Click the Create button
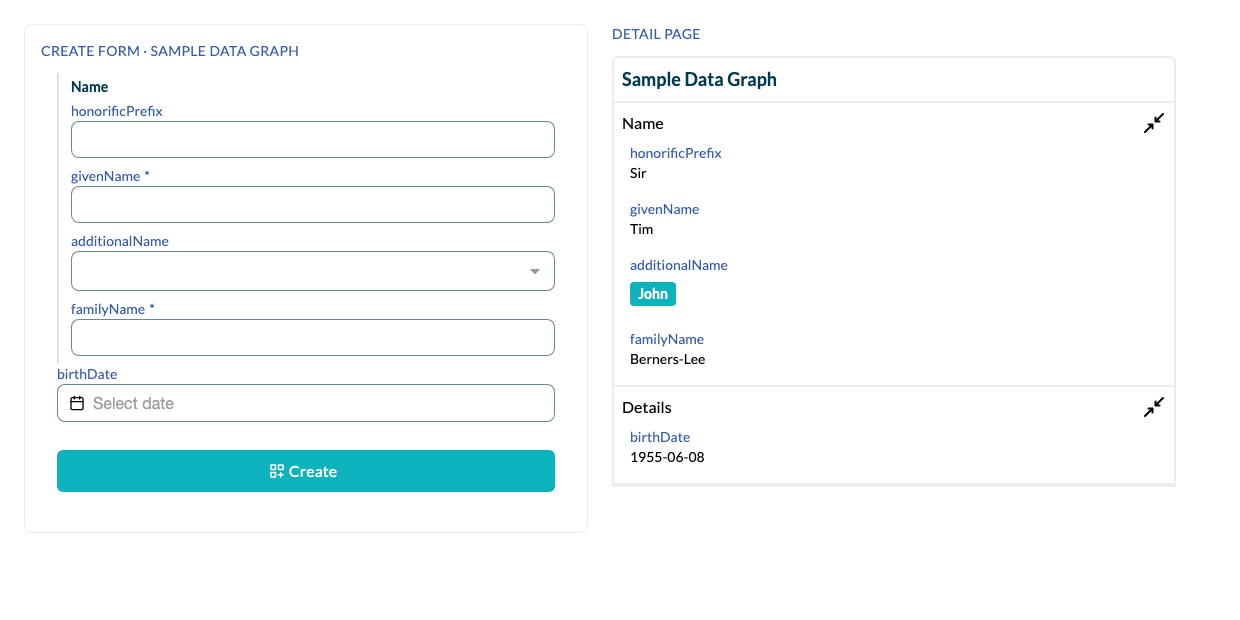Image resolution: width=1240 pixels, height=620 pixels. [306, 471]
